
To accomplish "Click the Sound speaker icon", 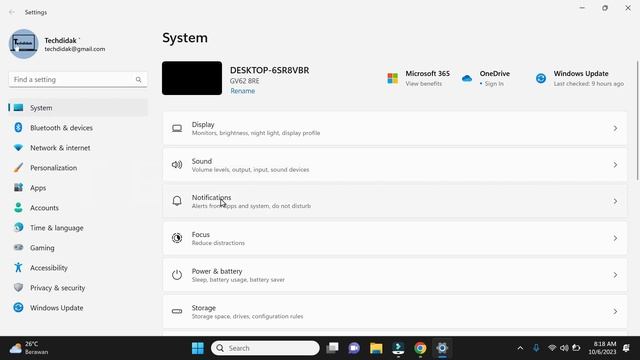I will point(177,165).
